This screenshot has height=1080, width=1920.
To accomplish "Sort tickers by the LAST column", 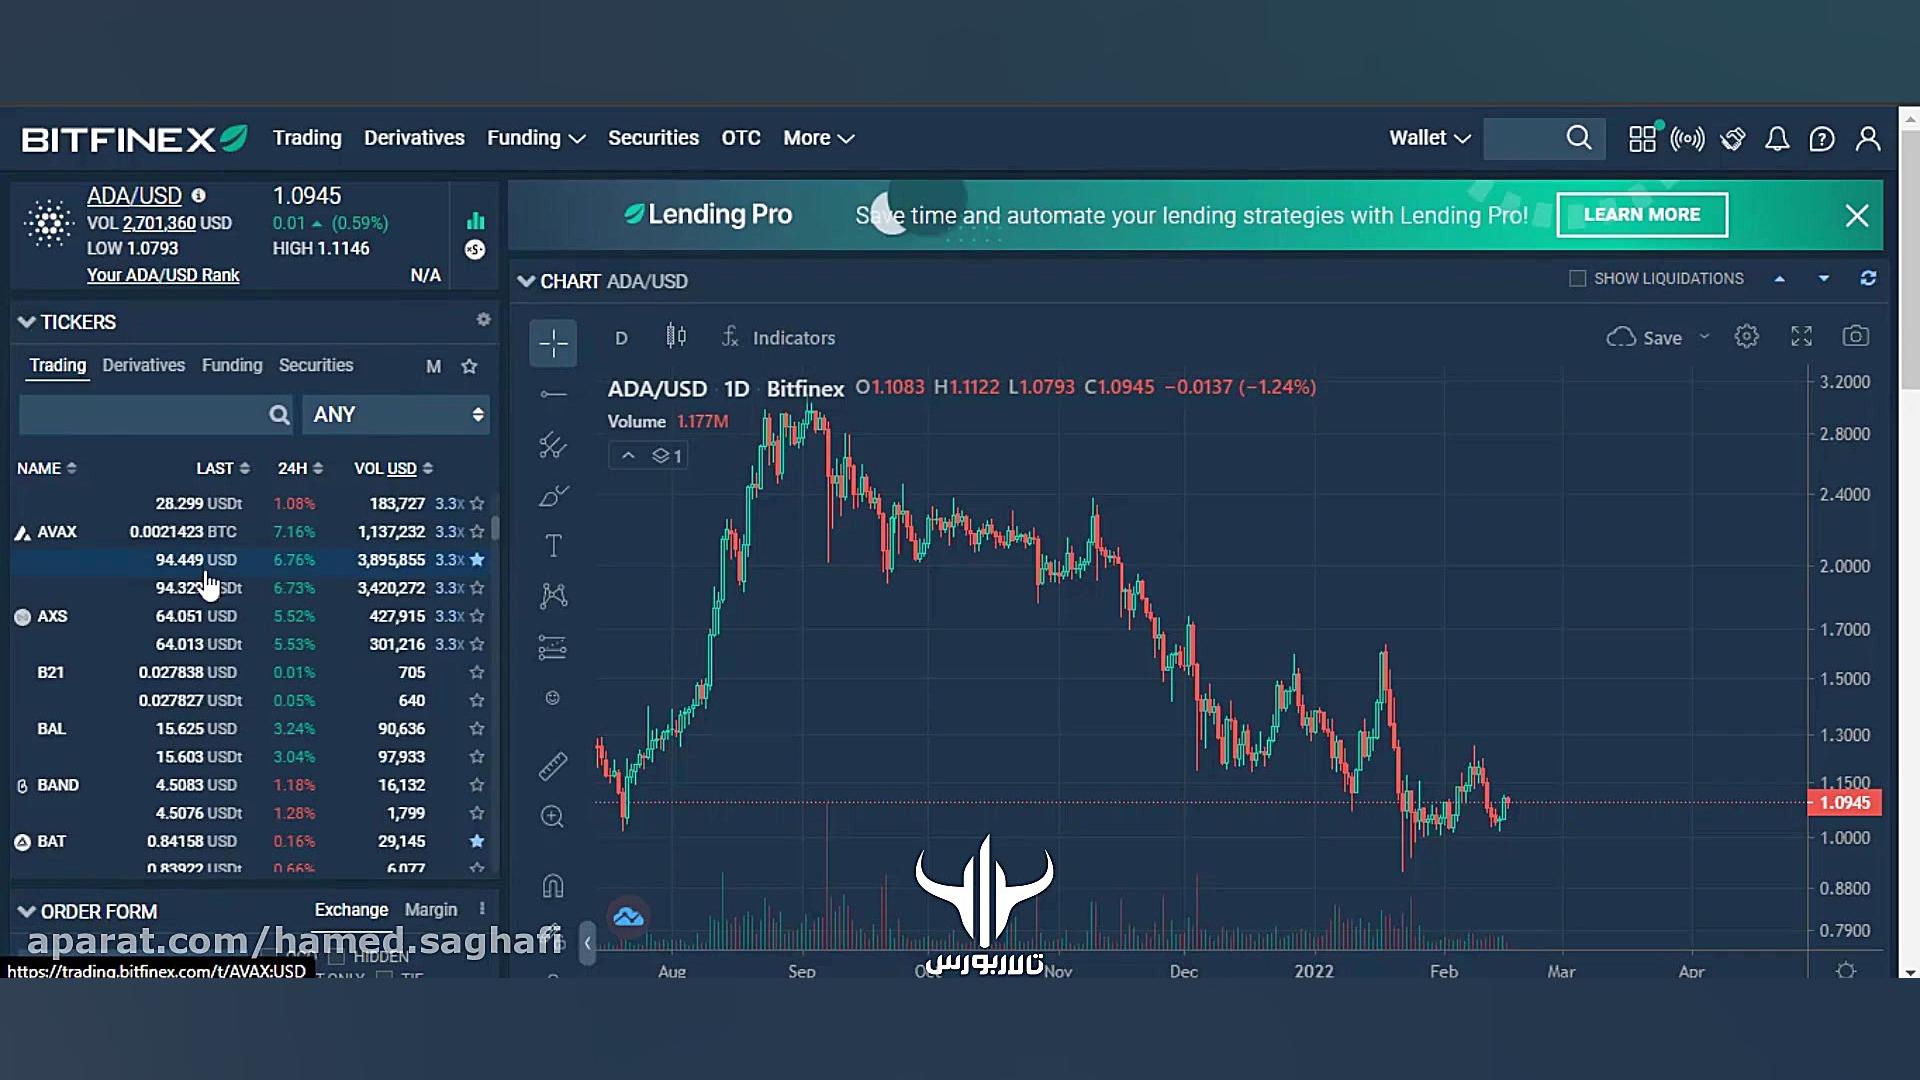I will click(222, 468).
